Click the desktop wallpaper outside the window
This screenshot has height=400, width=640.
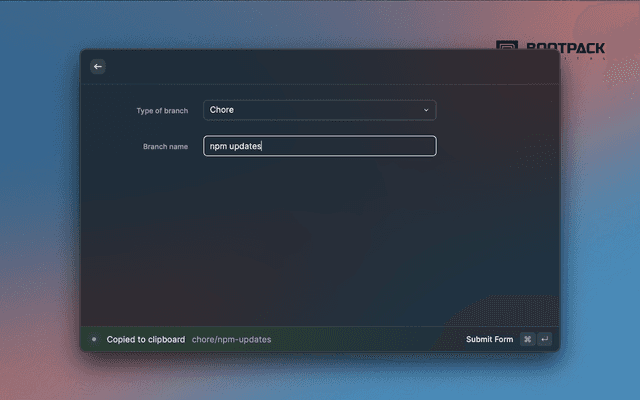(x=40, y=200)
